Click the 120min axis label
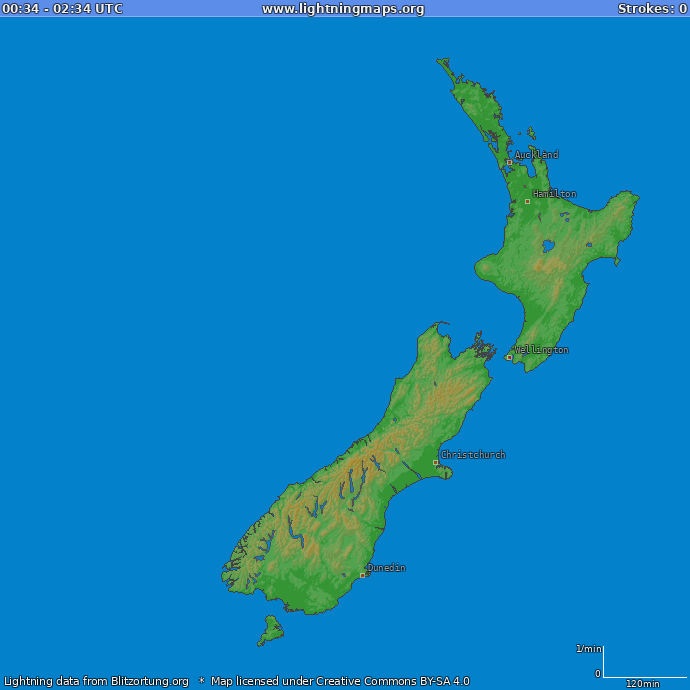 click(x=642, y=684)
